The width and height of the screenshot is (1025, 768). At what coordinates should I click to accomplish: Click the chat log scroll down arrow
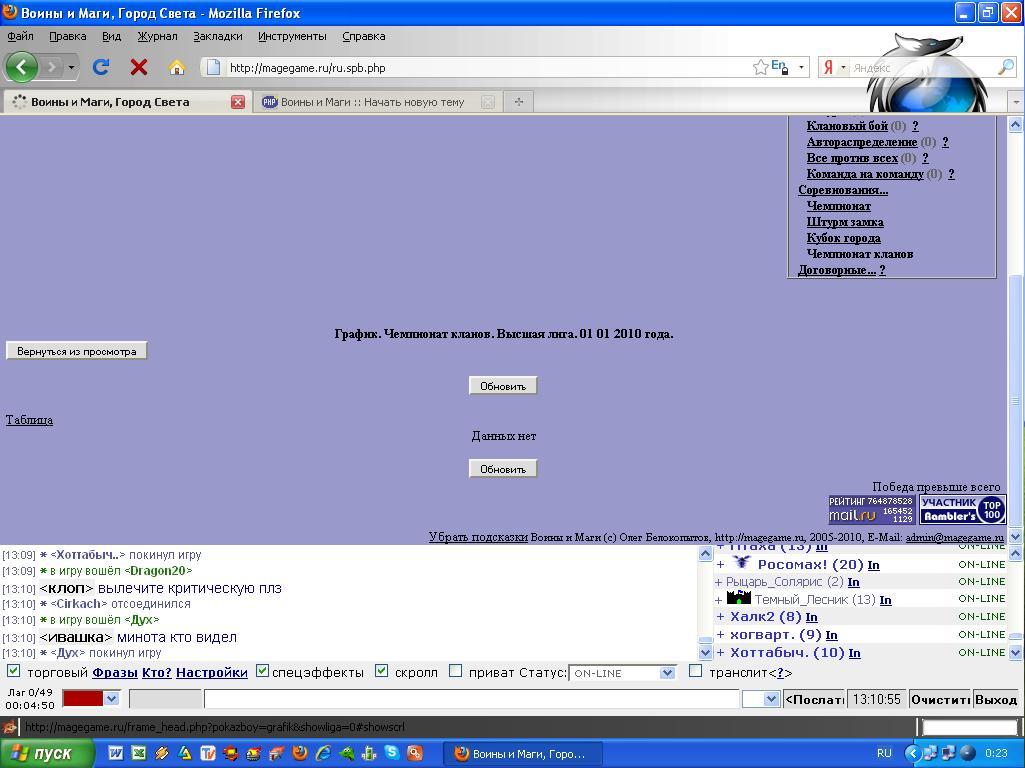pos(705,652)
